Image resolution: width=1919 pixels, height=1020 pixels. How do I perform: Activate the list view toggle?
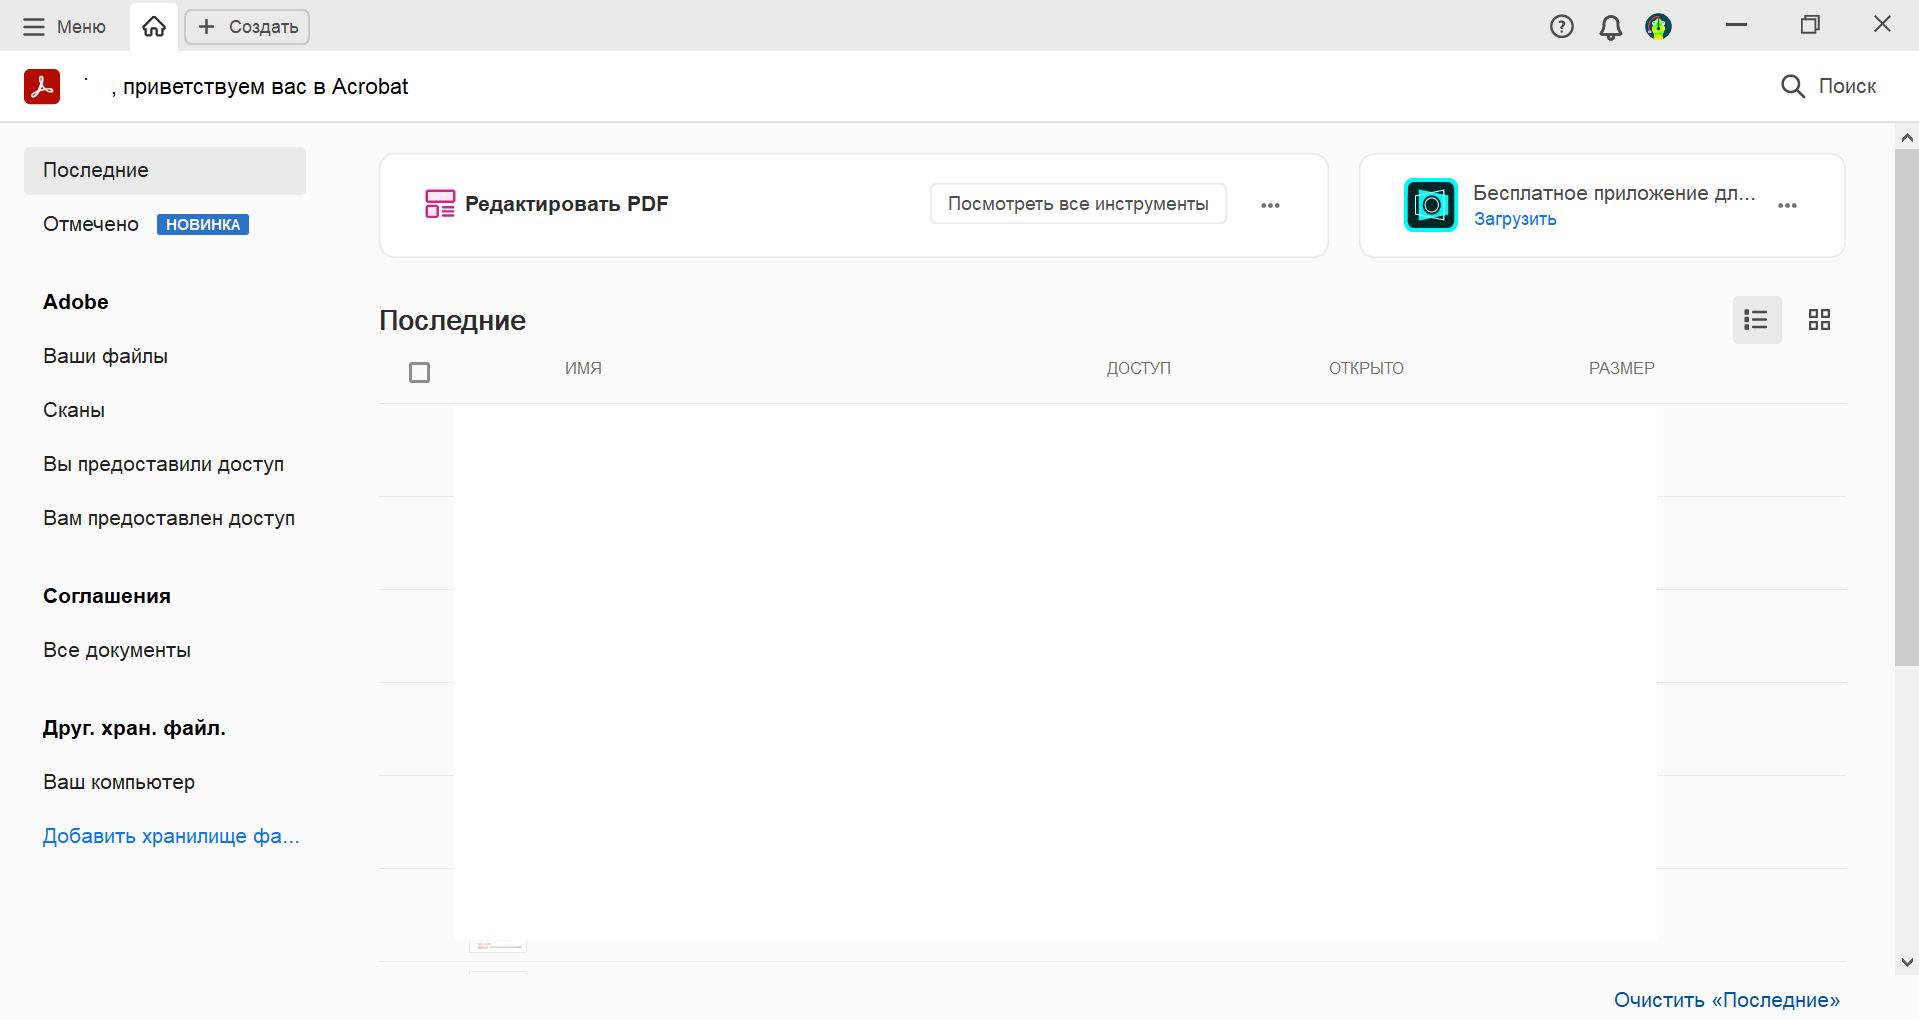1756,319
